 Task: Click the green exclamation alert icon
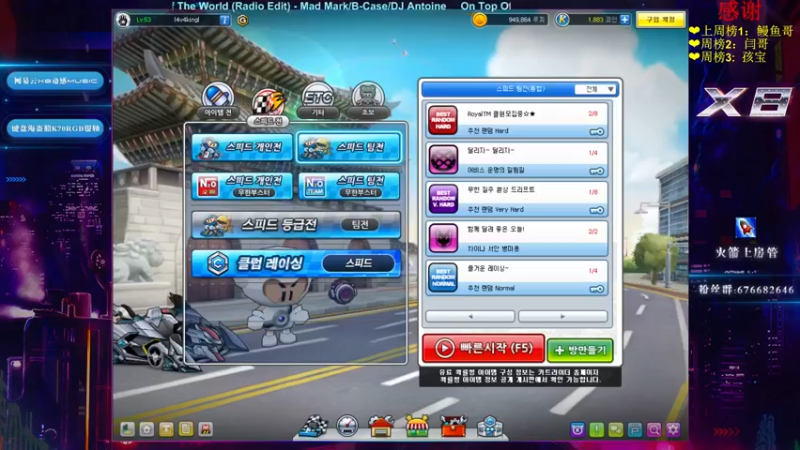596,430
